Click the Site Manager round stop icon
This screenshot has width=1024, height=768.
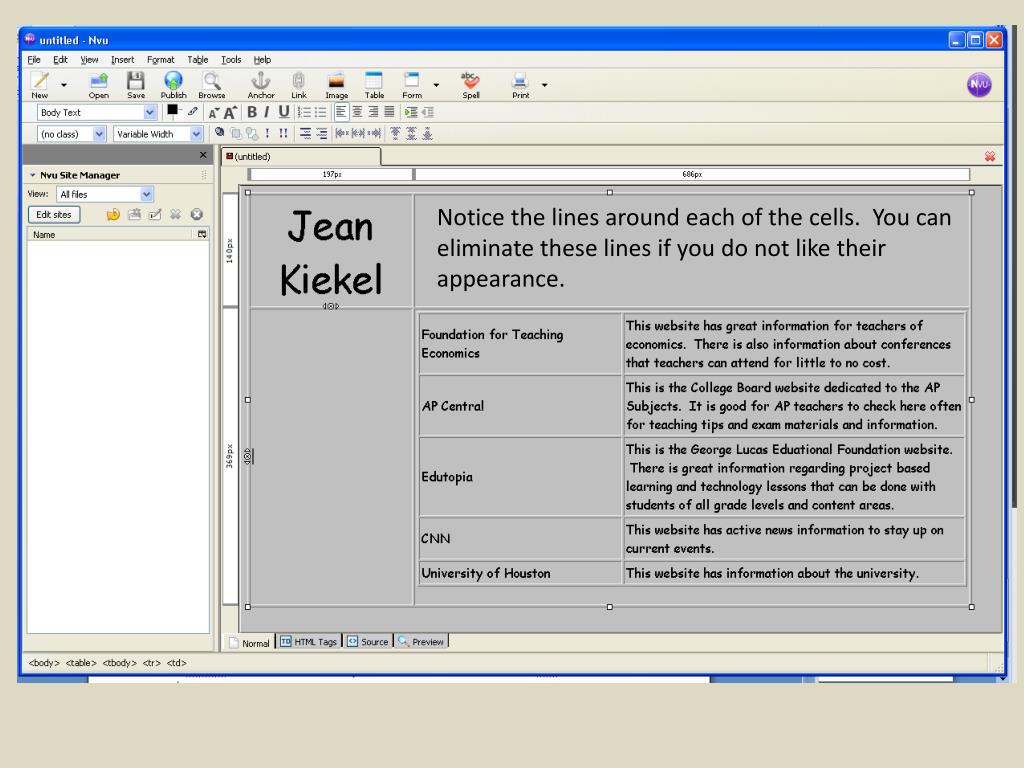tap(197, 214)
